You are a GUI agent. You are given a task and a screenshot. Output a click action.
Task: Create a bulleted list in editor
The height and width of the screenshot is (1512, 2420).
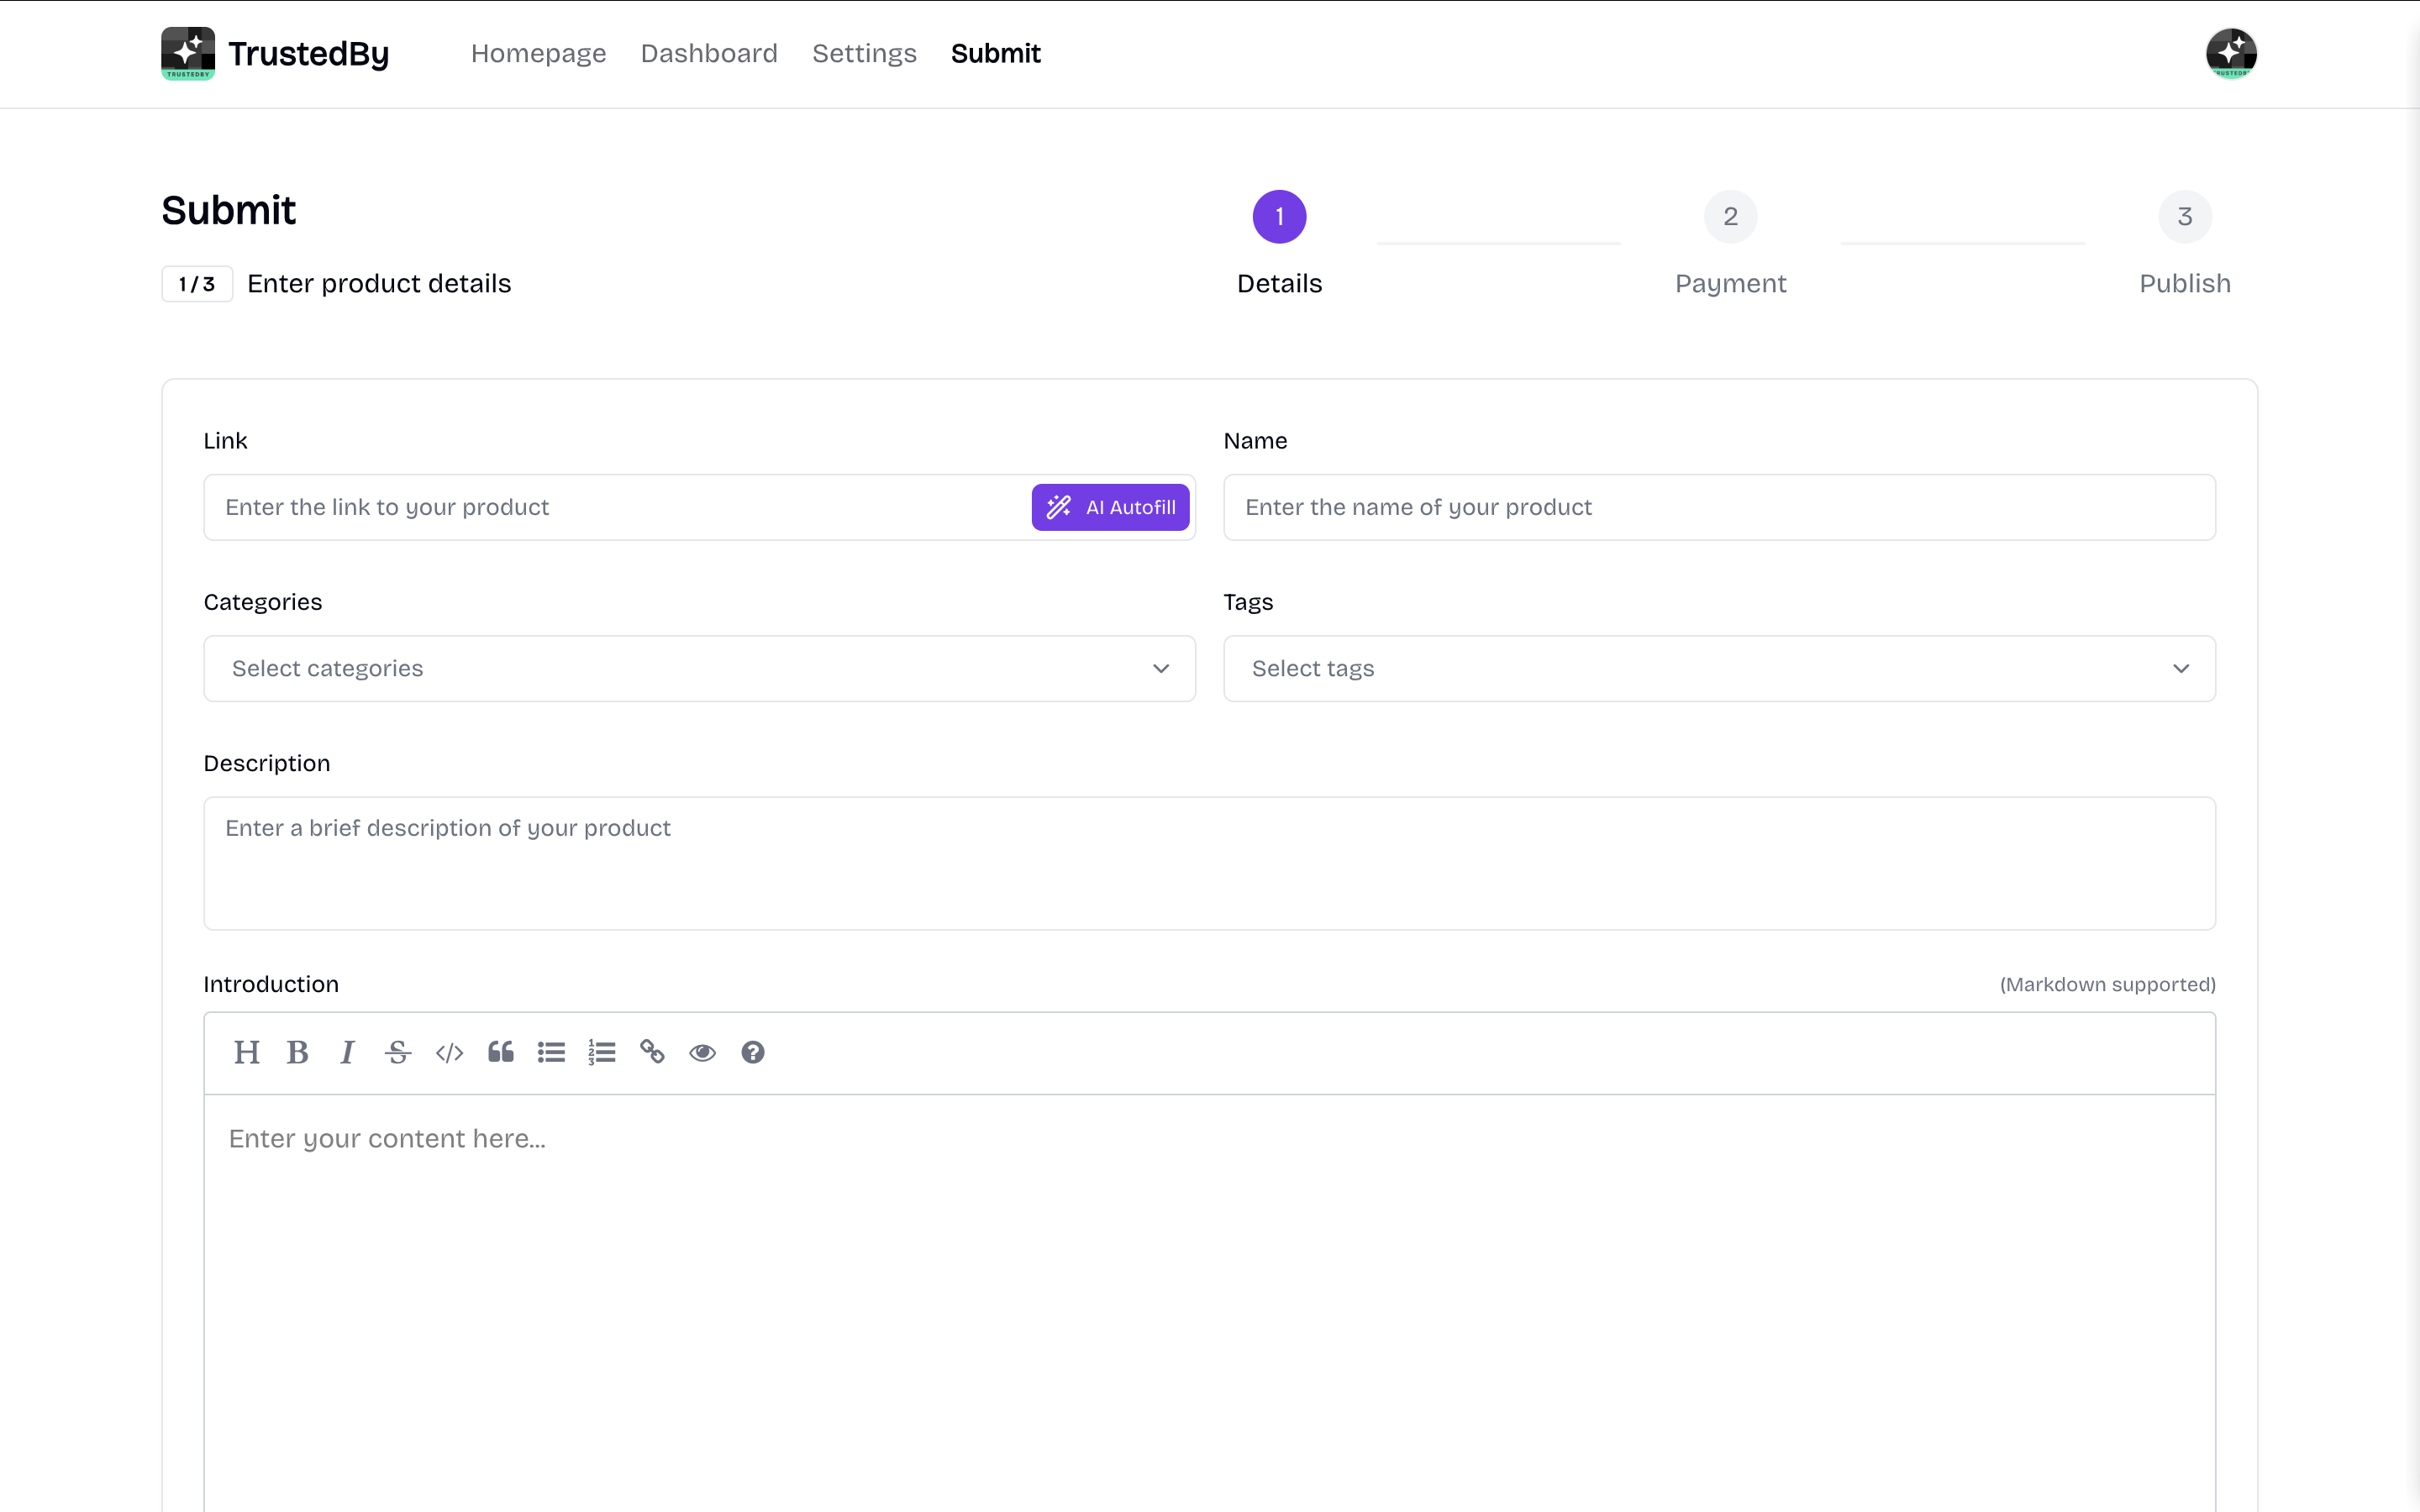click(x=551, y=1052)
